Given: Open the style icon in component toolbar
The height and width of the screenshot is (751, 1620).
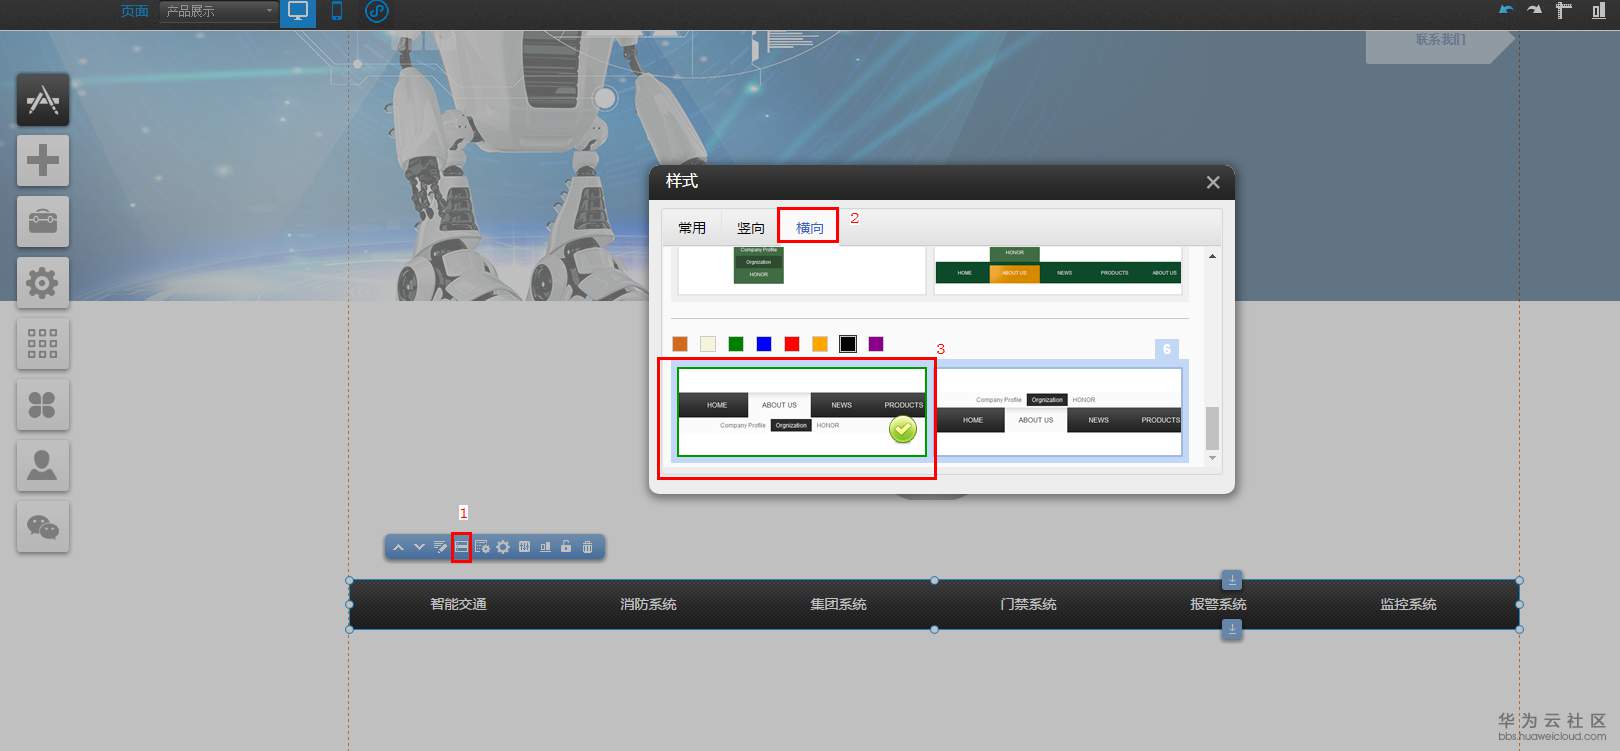Looking at the screenshot, I should [x=461, y=547].
